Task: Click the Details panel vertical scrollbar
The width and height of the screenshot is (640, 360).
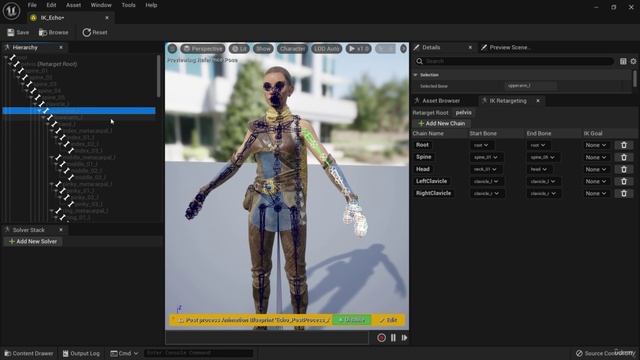Action: 635,78
